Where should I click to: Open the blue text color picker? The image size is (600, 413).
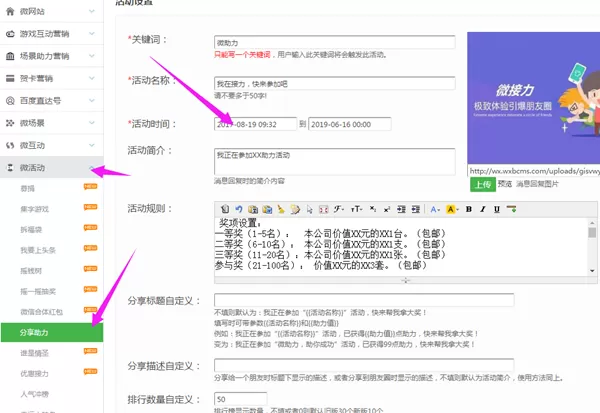pos(435,209)
